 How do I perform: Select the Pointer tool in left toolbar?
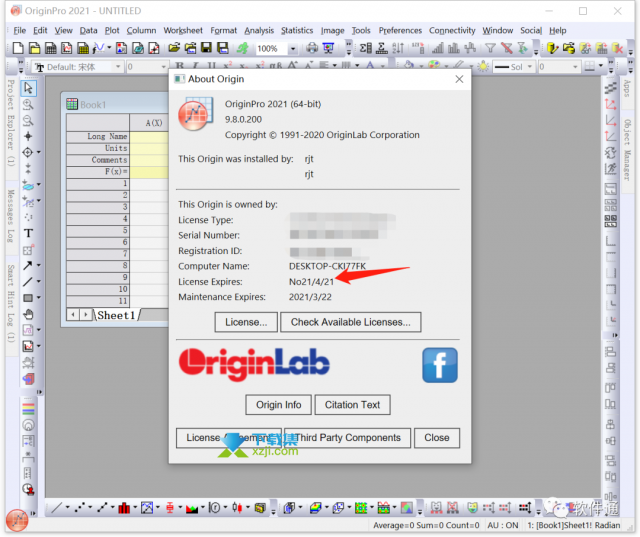(x=28, y=88)
